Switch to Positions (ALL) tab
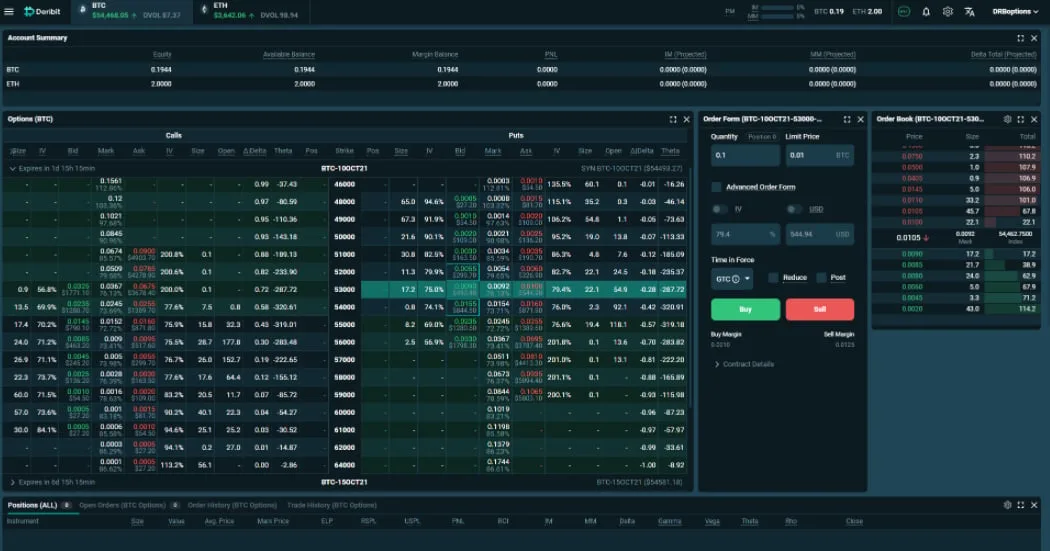1050x551 pixels. coord(39,505)
